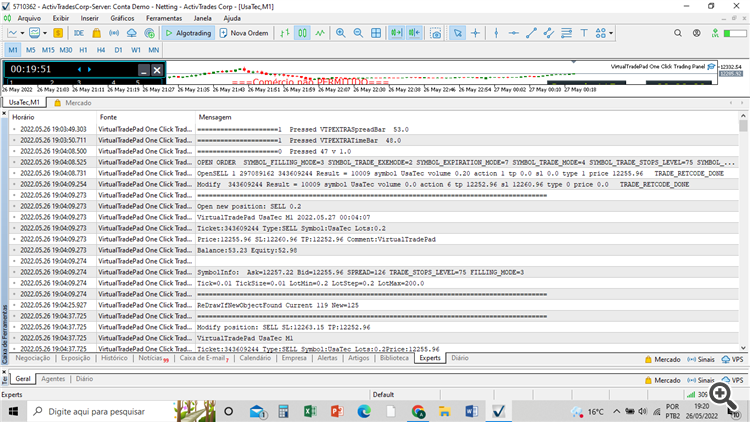
Task: Select the trendline drawing tool
Action: click(x=531, y=33)
